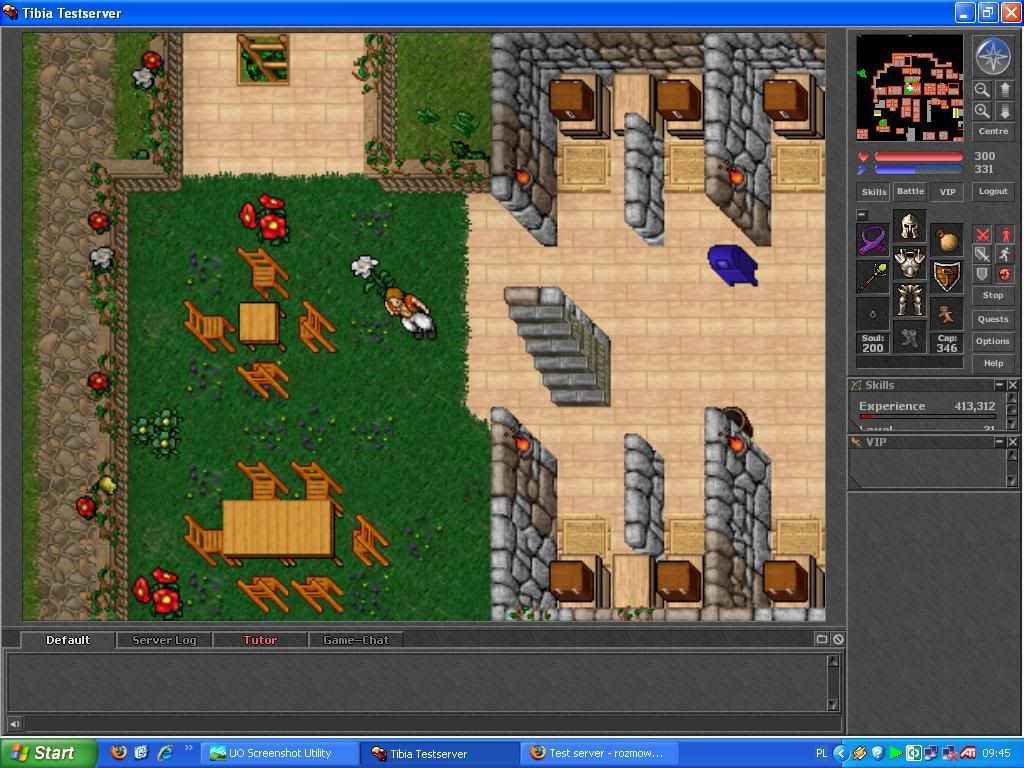Minimize the Skills panel

click(999, 385)
